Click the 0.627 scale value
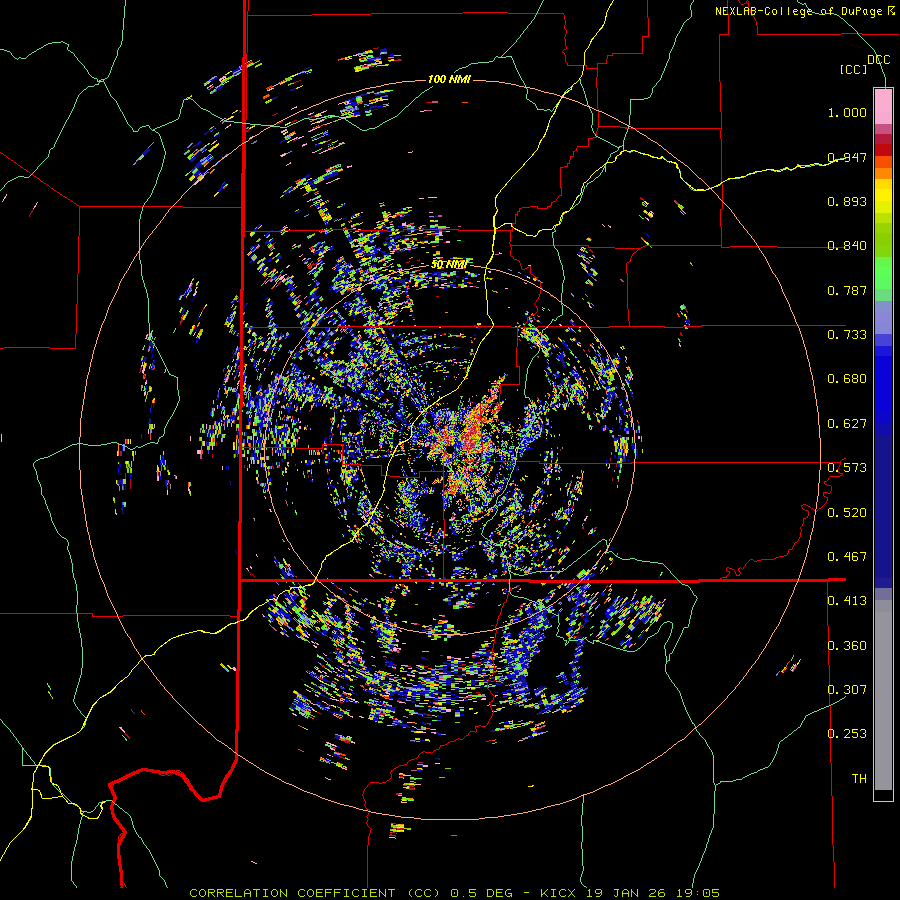 pyautogui.click(x=847, y=424)
